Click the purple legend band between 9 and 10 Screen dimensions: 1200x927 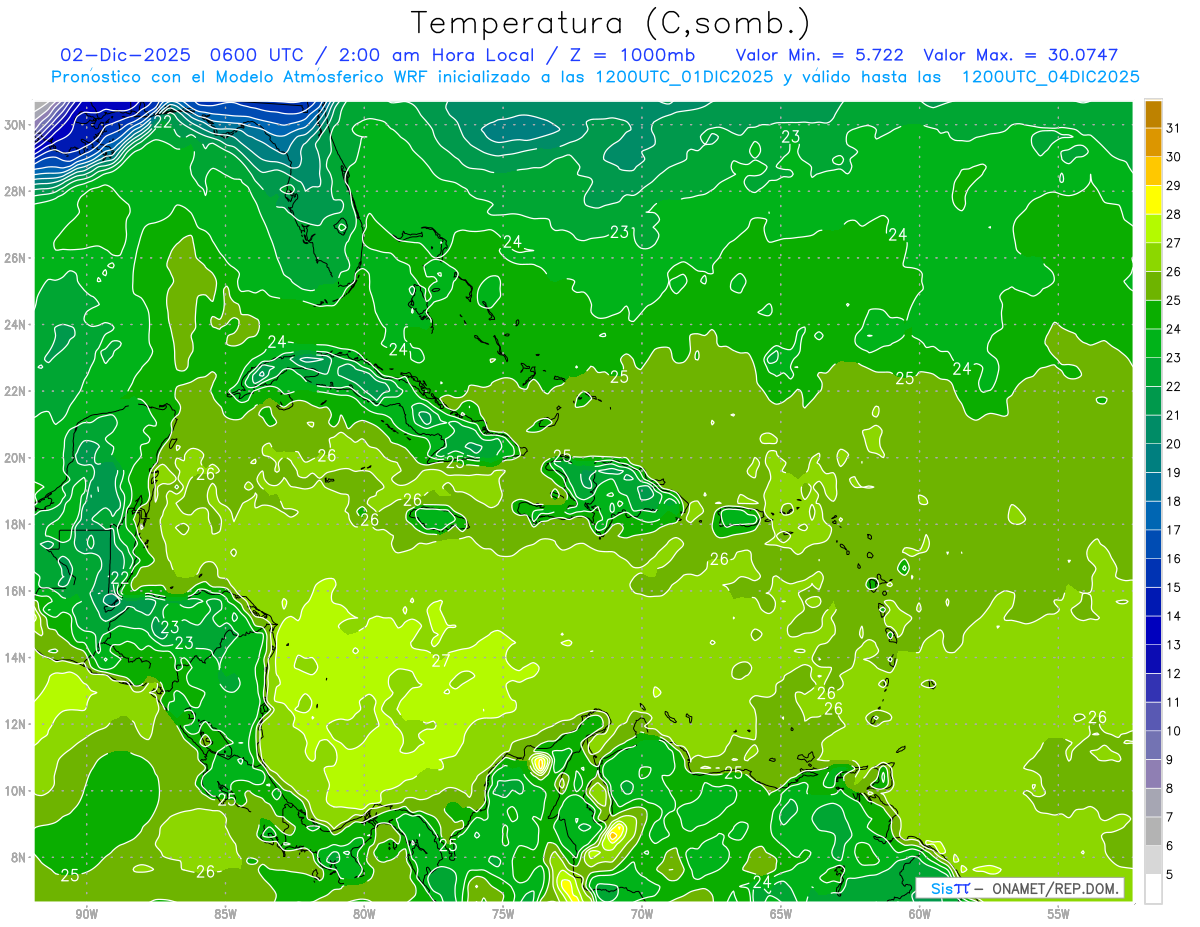click(1153, 746)
